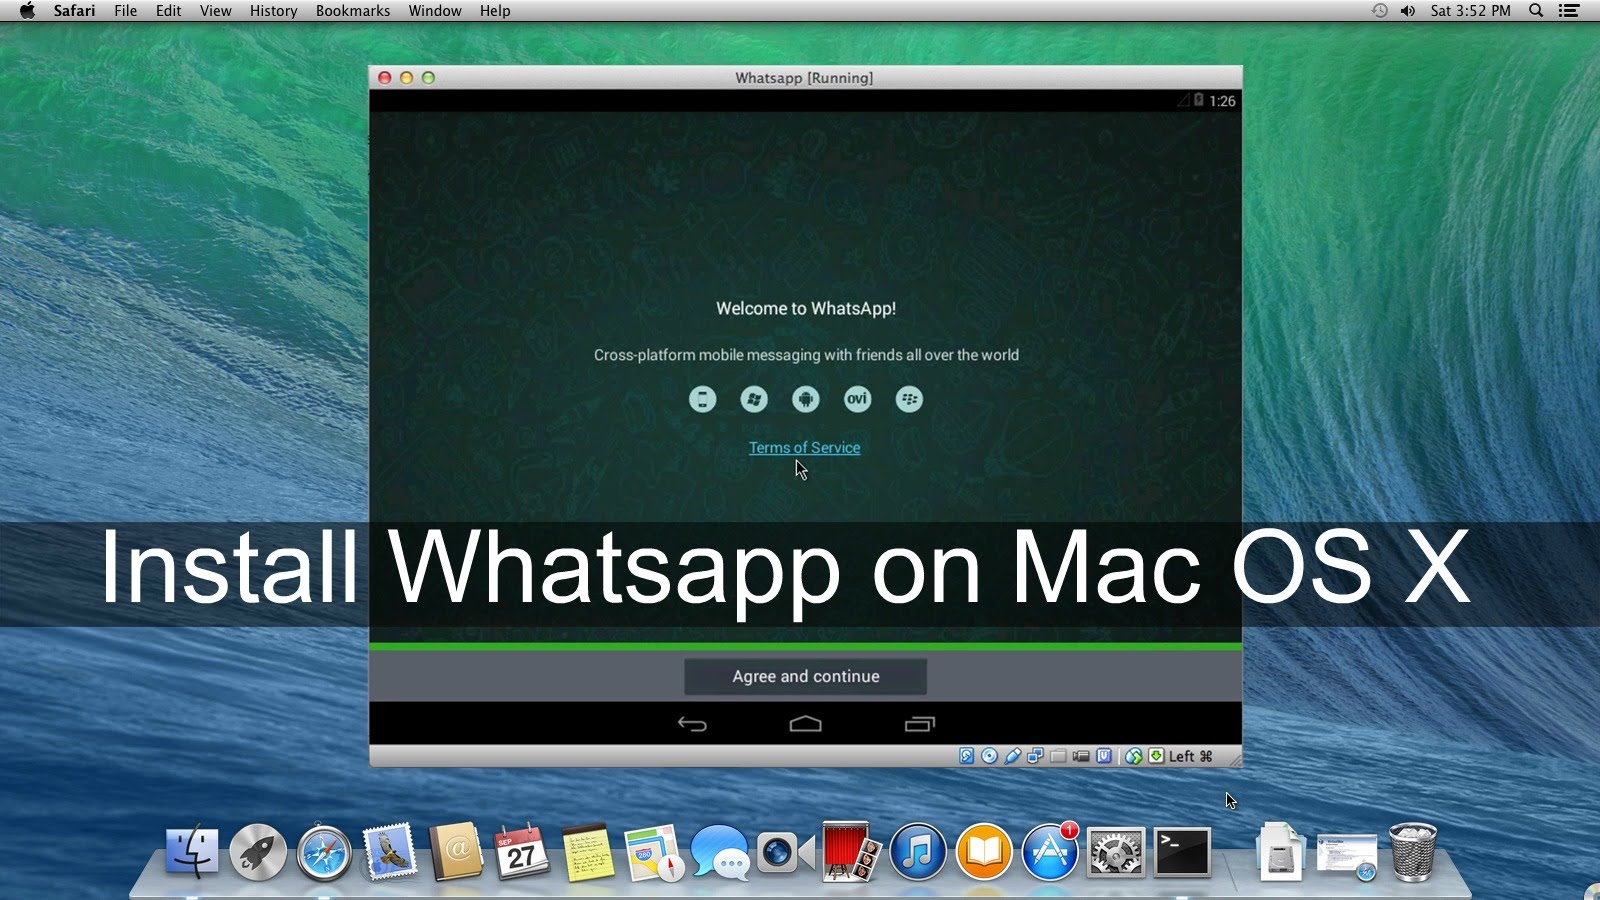Open the Bookmarks menu

pyautogui.click(x=352, y=11)
